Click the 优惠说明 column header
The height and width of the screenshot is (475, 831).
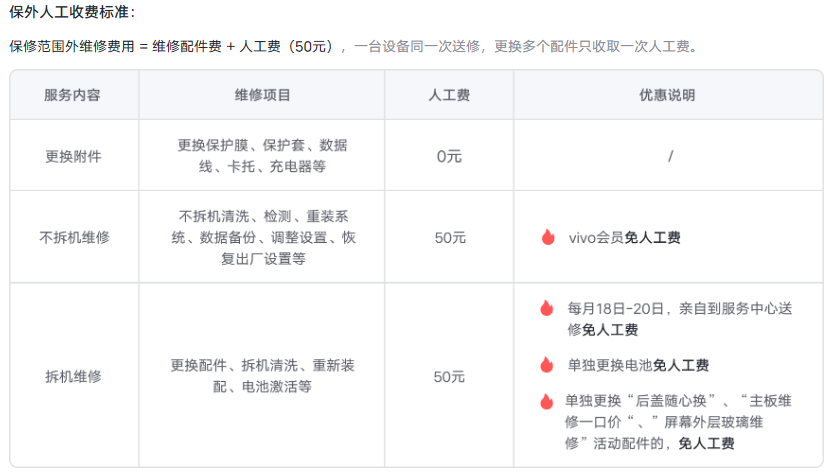(x=667, y=95)
